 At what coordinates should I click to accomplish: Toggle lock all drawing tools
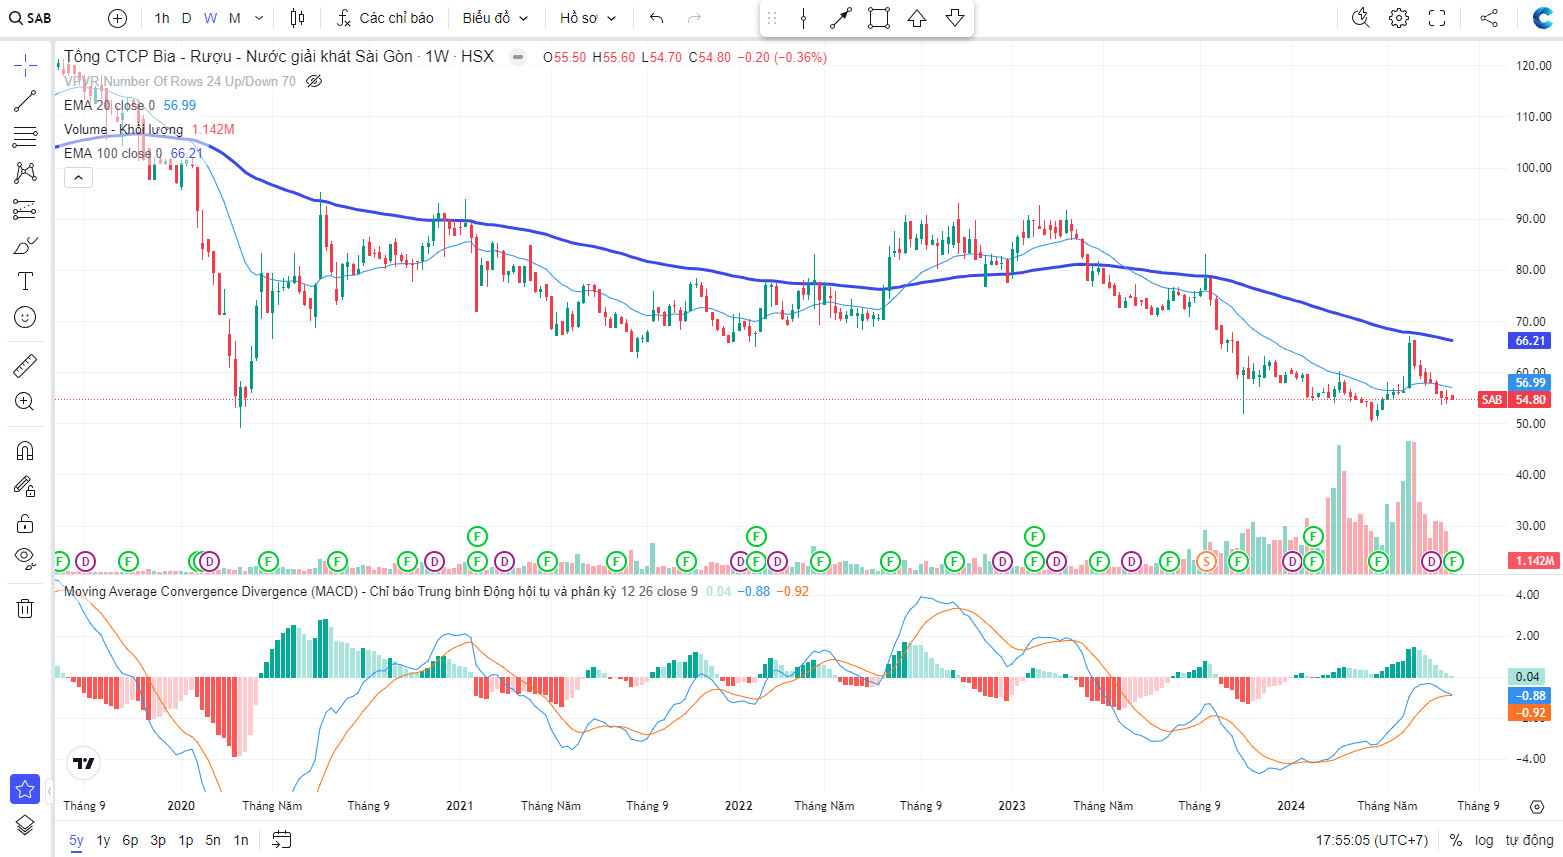click(x=25, y=523)
